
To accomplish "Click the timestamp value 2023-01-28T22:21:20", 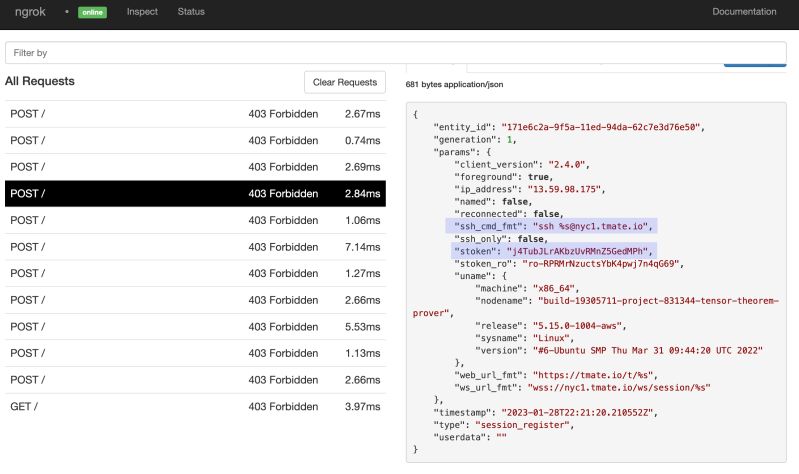I will 577,412.
